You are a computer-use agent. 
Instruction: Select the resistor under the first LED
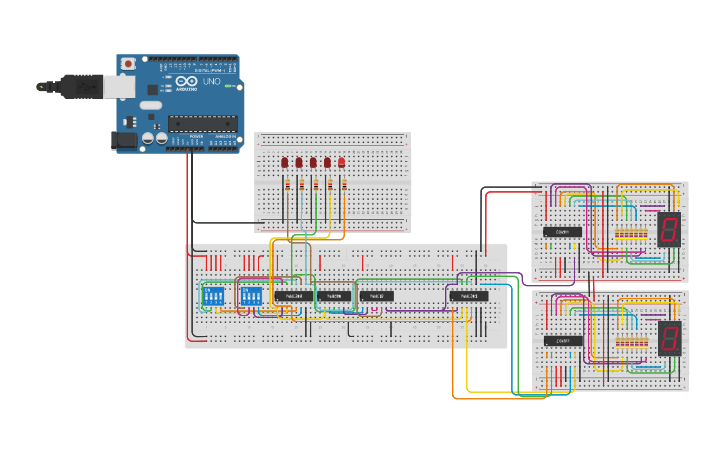(288, 185)
